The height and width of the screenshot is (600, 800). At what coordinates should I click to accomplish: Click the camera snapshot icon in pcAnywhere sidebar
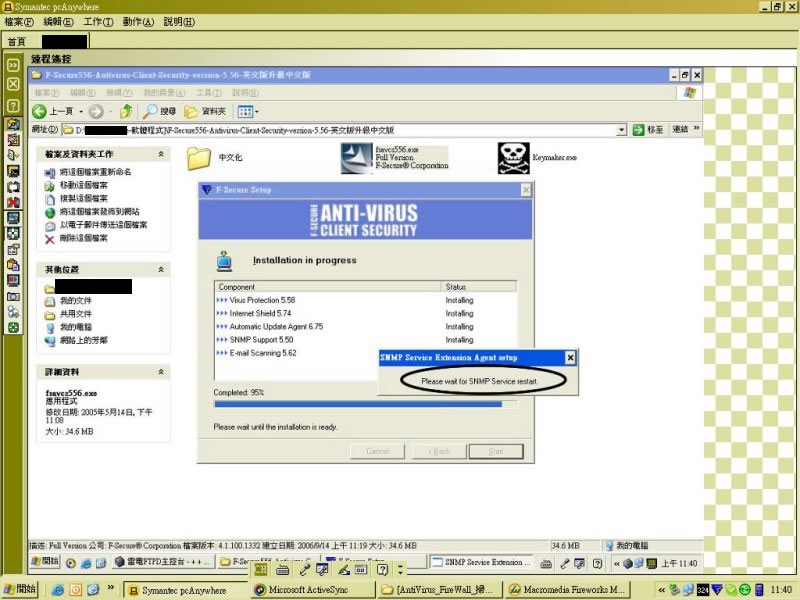pos(13,296)
